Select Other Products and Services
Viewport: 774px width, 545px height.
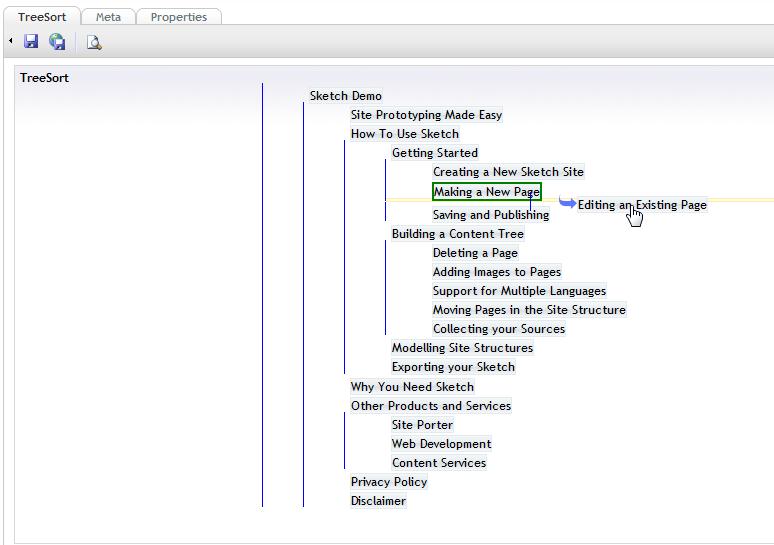click(431, 406)
